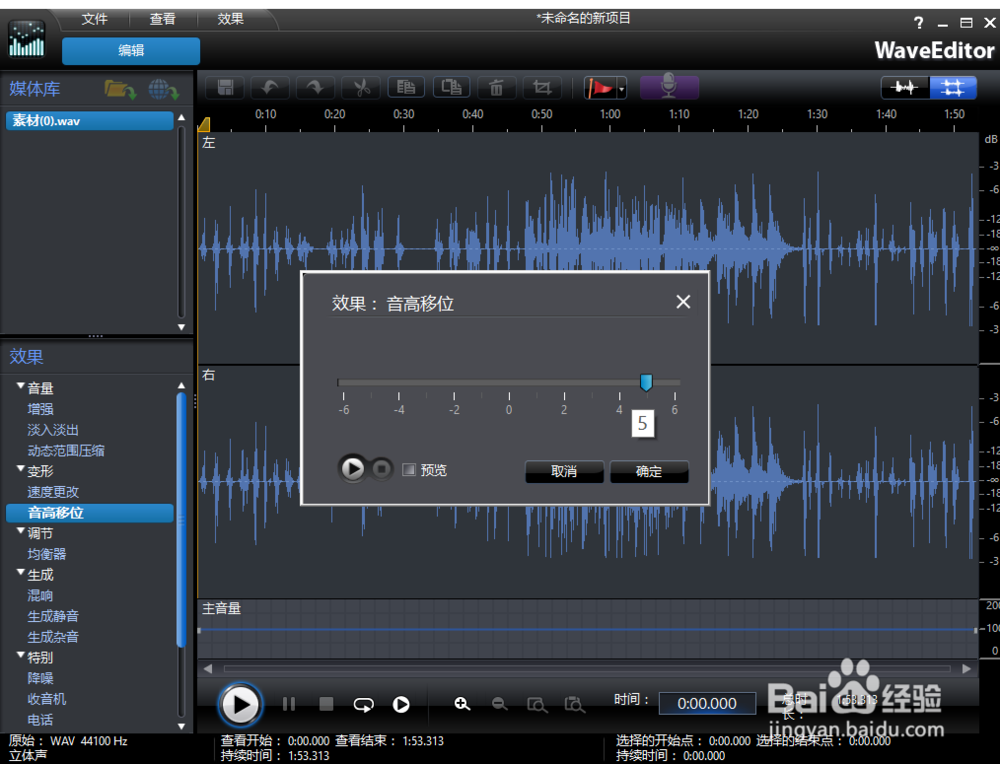Viewport: 1000px width, 764px height.
Task: Select the 降噪 effect
Action: [40, 679]
